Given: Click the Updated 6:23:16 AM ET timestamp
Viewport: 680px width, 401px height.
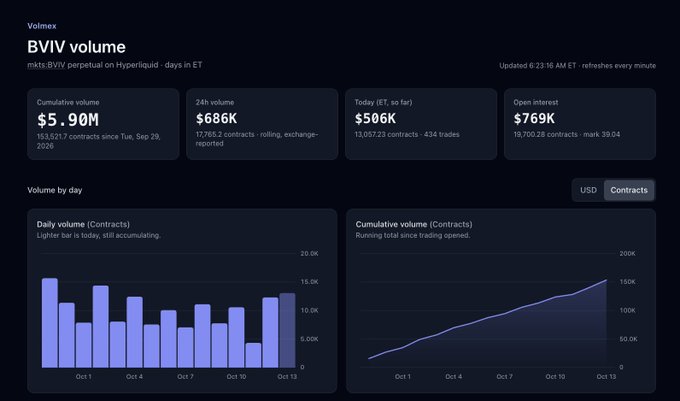Looking at the screenshot, I should [x=538, y=66].
